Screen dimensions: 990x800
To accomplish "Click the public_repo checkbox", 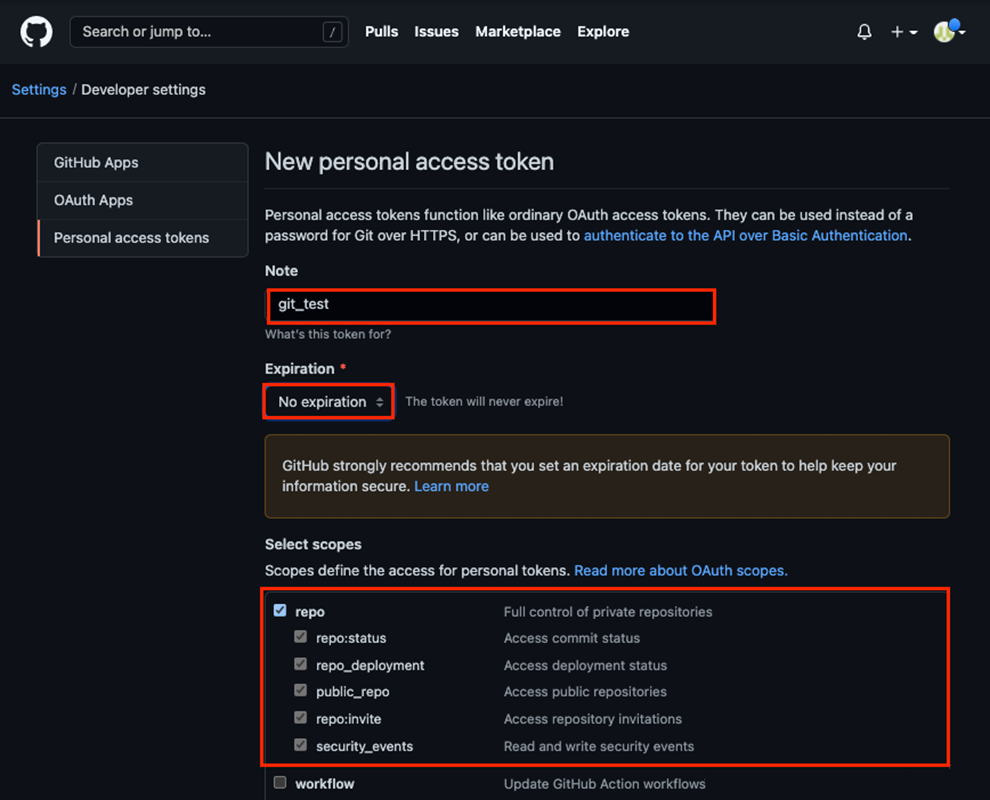I will tap(301, 691).
